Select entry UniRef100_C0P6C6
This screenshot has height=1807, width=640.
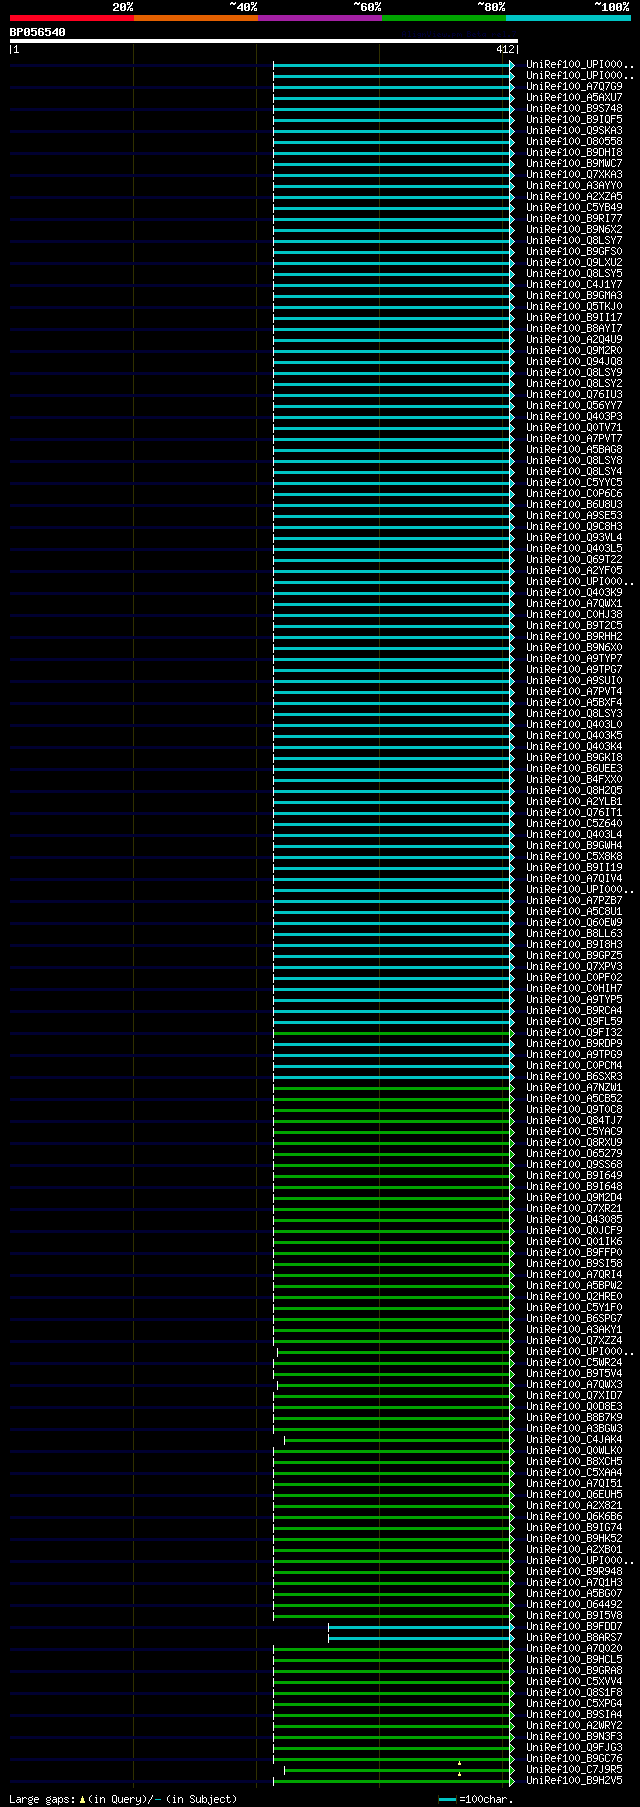click(574, 494)
